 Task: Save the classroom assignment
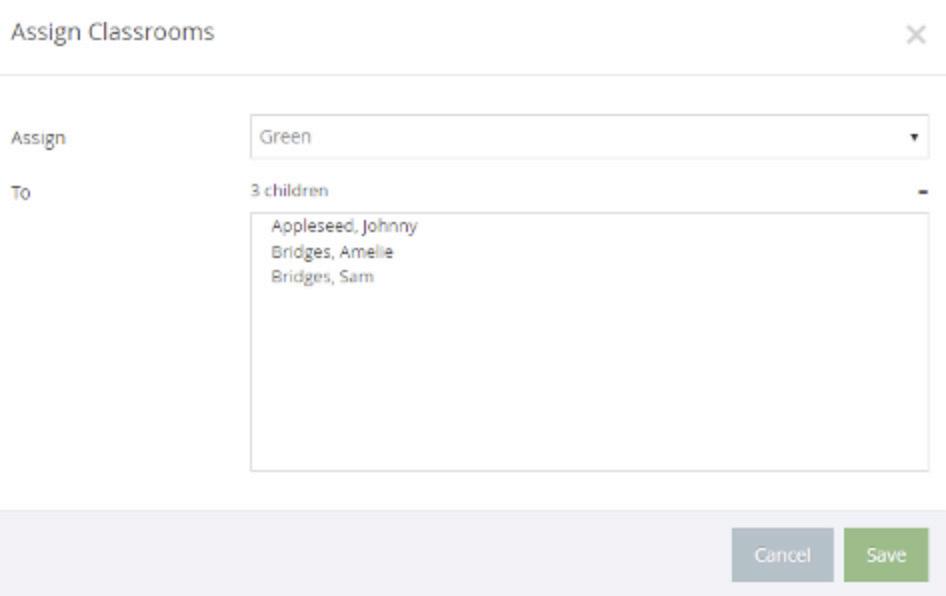pos(885,555)
